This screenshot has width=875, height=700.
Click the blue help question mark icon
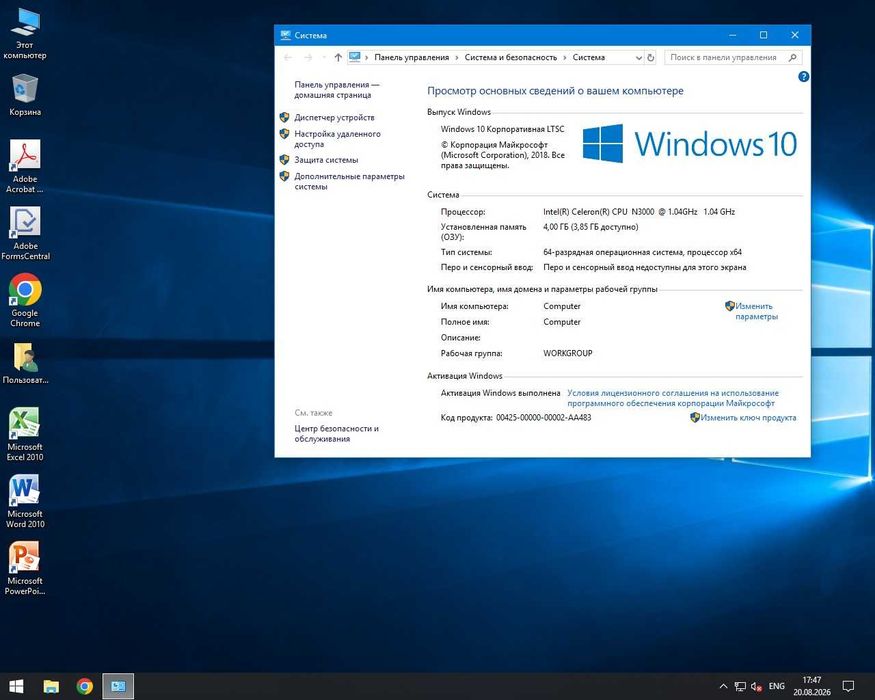click(803, 76)
